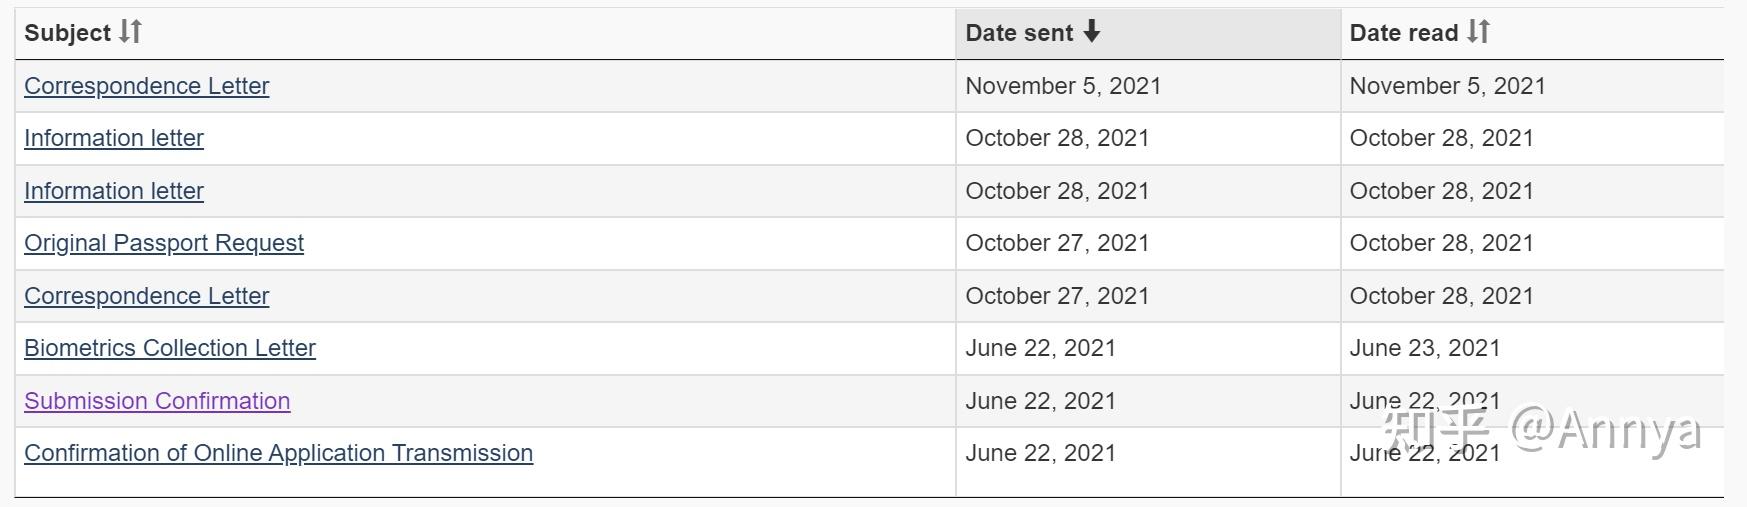Click date sent cell of Biometrics Collection Letter
Viewport: 1747px width, 507px height.
pos(1040,348)
